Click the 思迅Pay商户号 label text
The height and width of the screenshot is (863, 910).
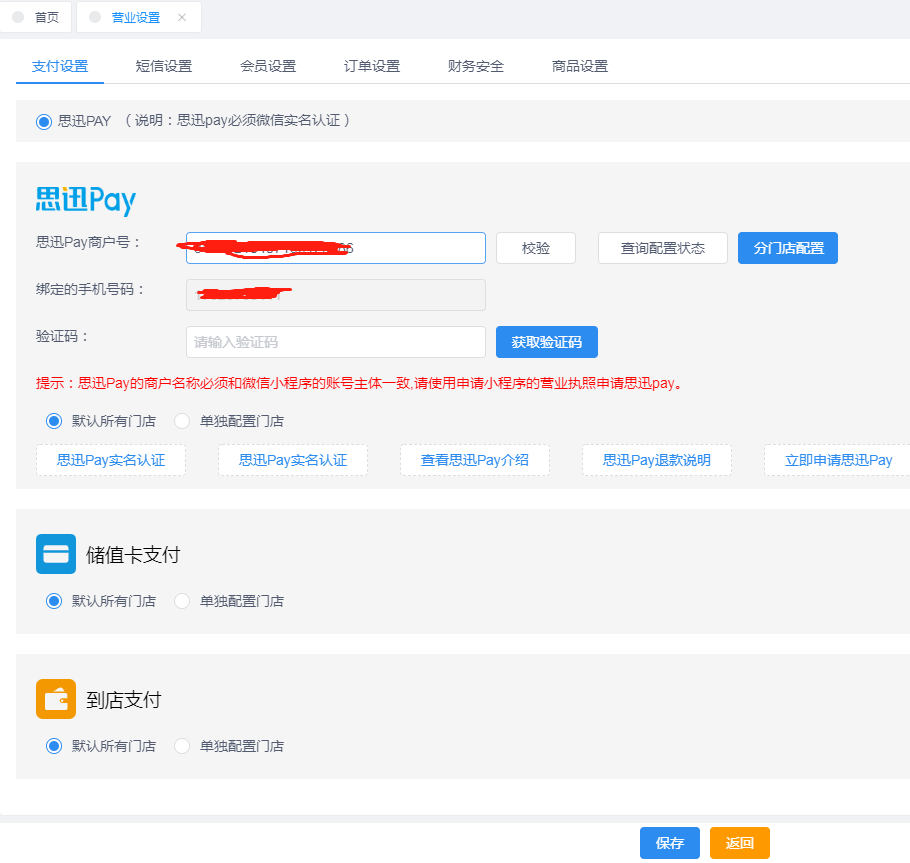(x=88, y=242)
